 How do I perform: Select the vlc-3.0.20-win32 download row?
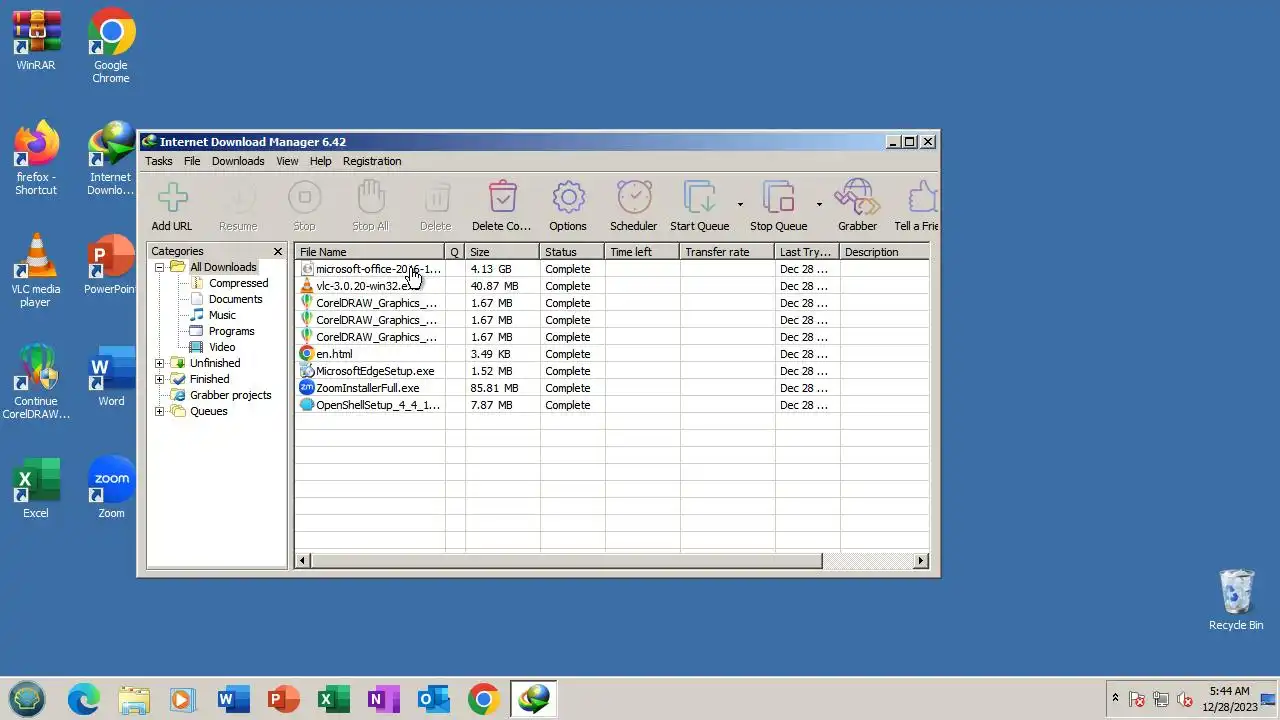(612, 286)
